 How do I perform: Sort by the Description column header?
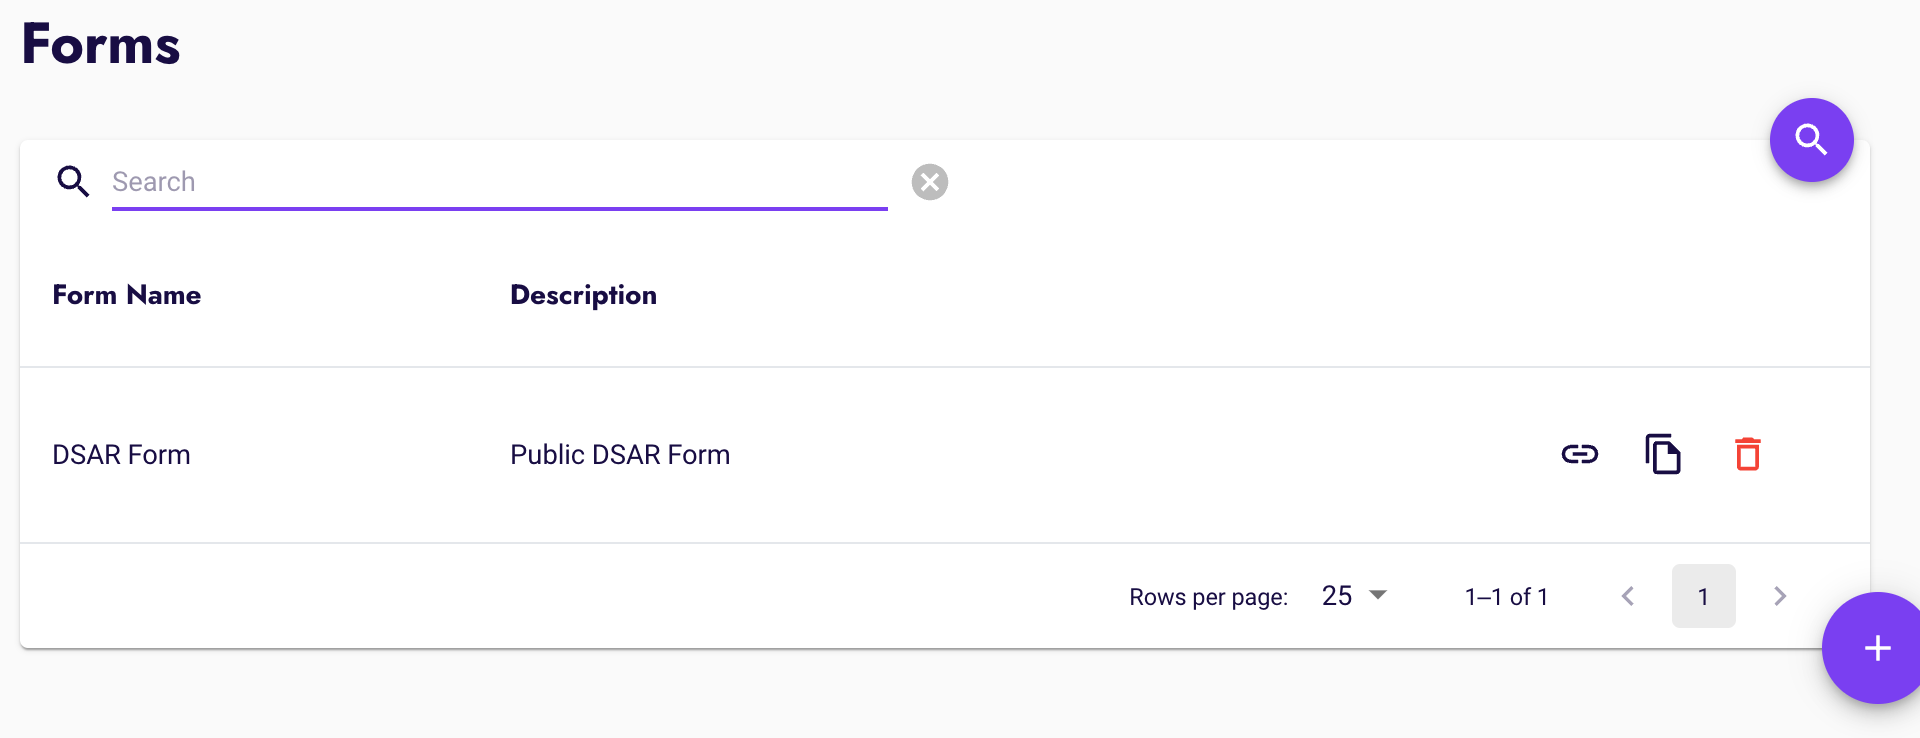(583, 294)
